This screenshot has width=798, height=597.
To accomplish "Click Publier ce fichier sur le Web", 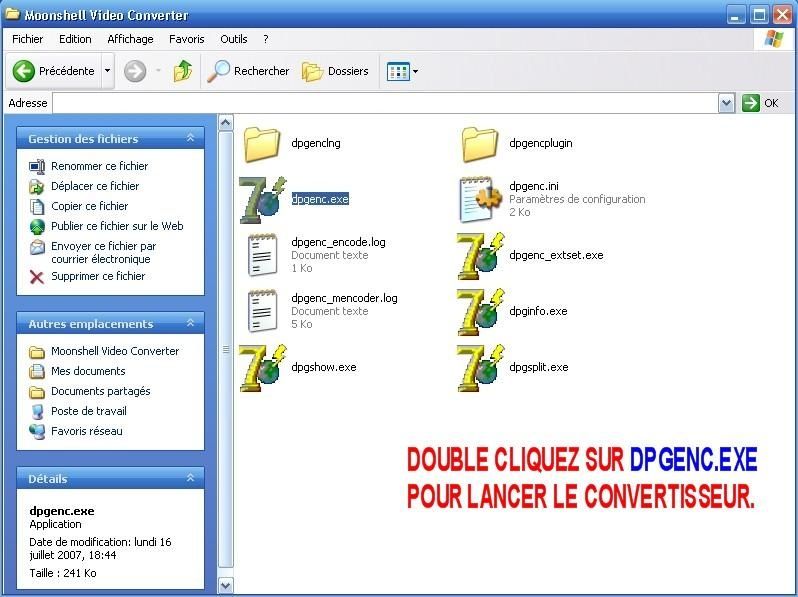I will [117, 226].
